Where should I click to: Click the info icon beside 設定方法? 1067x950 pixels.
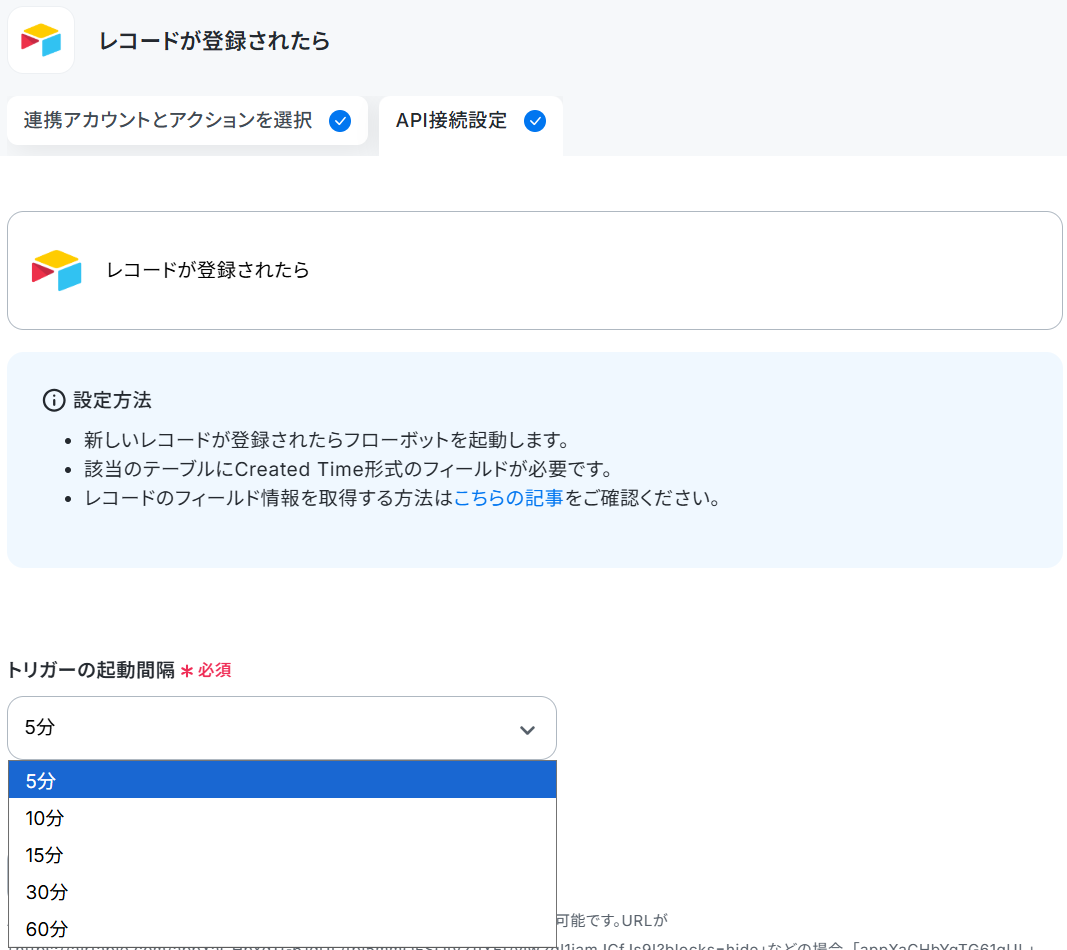(54, 400)
